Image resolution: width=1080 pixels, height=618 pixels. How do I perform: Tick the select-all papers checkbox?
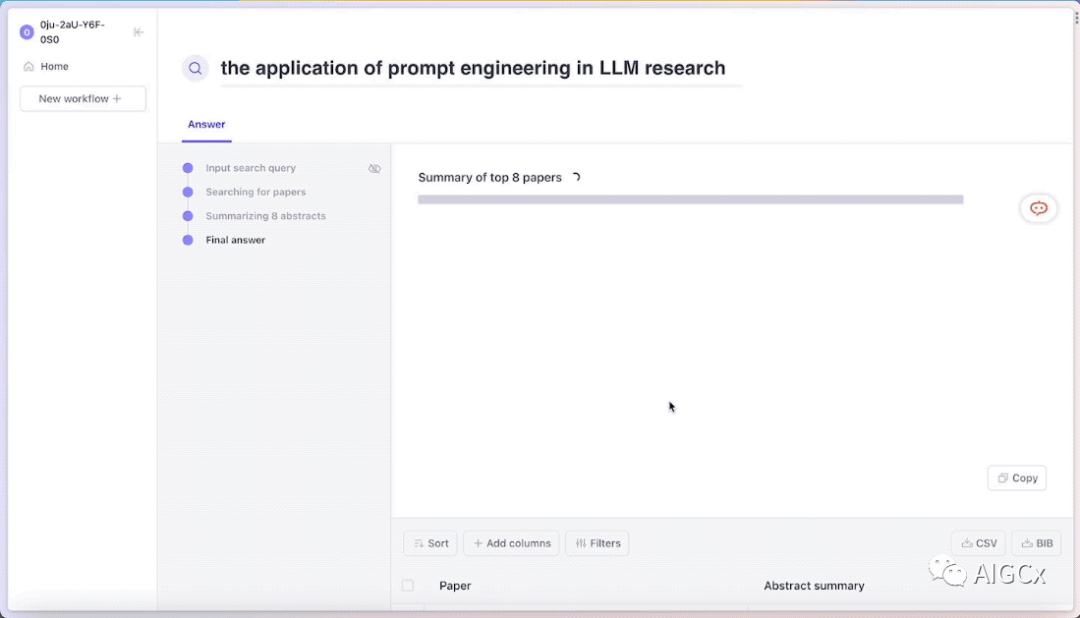(x=408, y=586)
